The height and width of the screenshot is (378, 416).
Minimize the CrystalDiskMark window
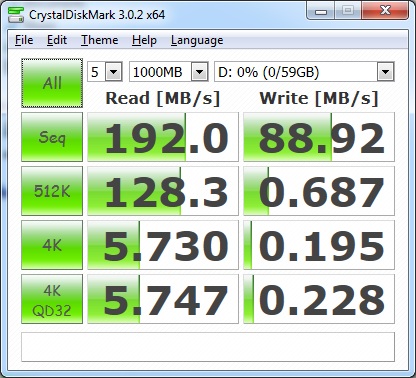[321, 12]
